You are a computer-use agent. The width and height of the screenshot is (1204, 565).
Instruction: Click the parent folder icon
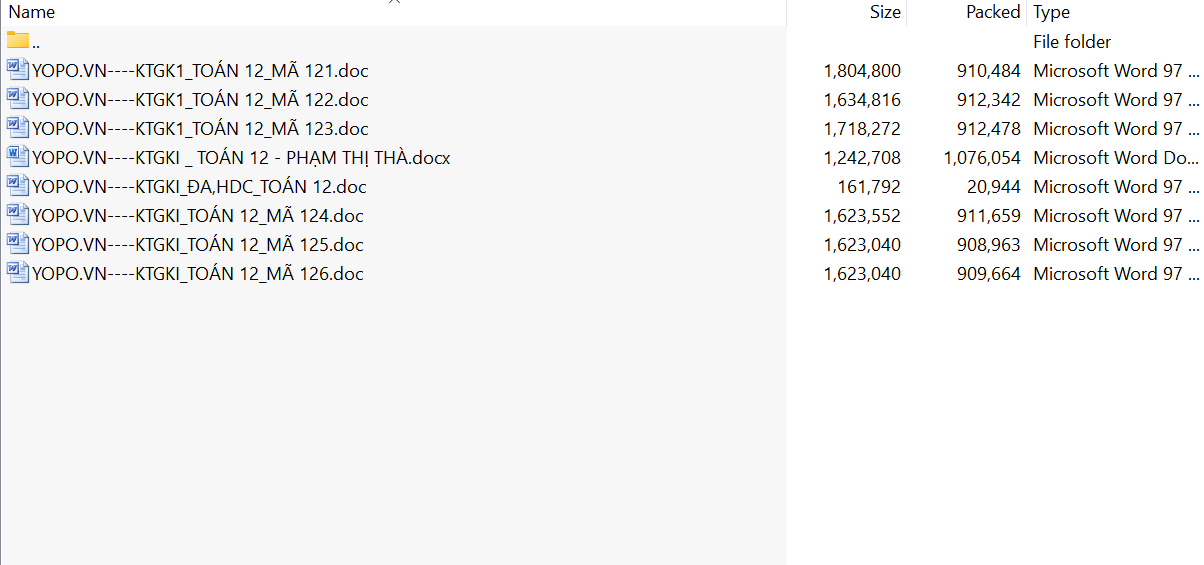pyautogui.click(x=18, y=41)
